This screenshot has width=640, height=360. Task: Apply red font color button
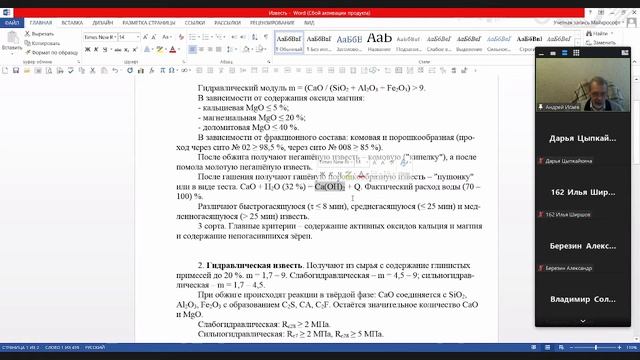point(173,49)
